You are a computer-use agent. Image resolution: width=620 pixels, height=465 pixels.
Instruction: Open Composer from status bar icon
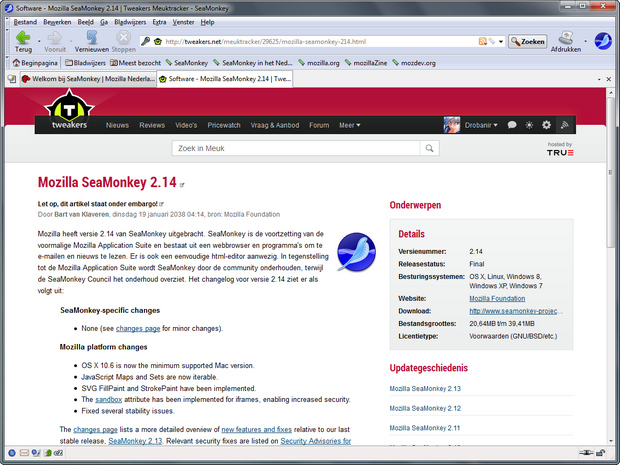coord(36,453)
